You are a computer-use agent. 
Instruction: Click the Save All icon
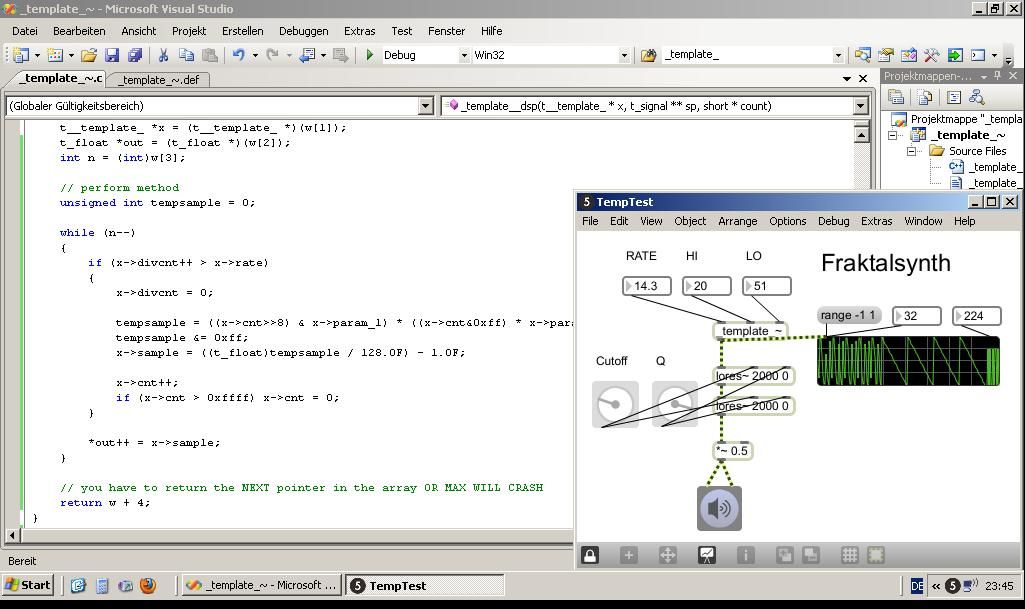[135, 55]
